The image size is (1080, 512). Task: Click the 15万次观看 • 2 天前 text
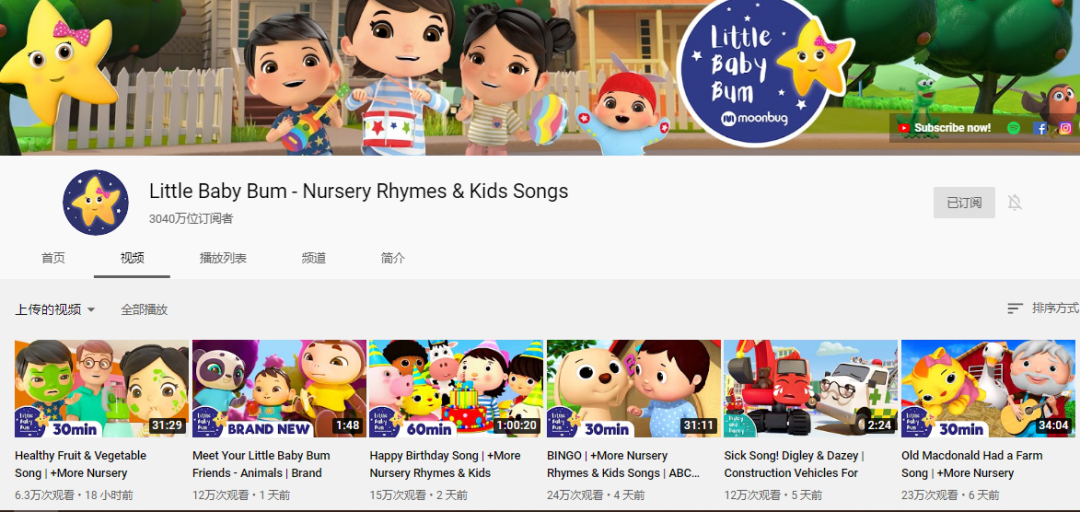pos(419,495)
